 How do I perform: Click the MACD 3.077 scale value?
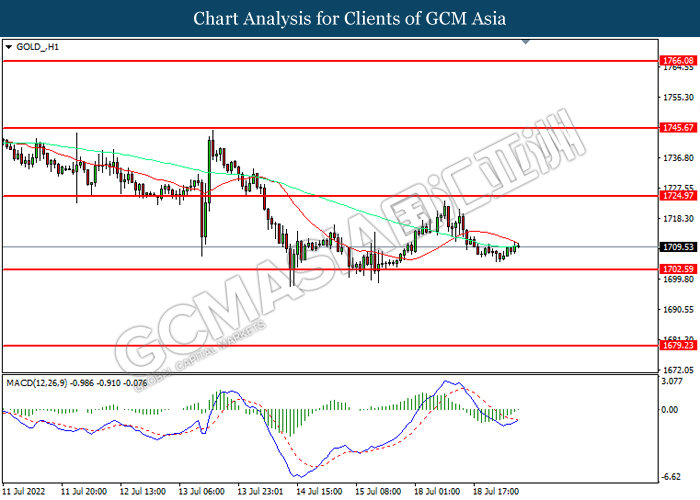(672, 381)
